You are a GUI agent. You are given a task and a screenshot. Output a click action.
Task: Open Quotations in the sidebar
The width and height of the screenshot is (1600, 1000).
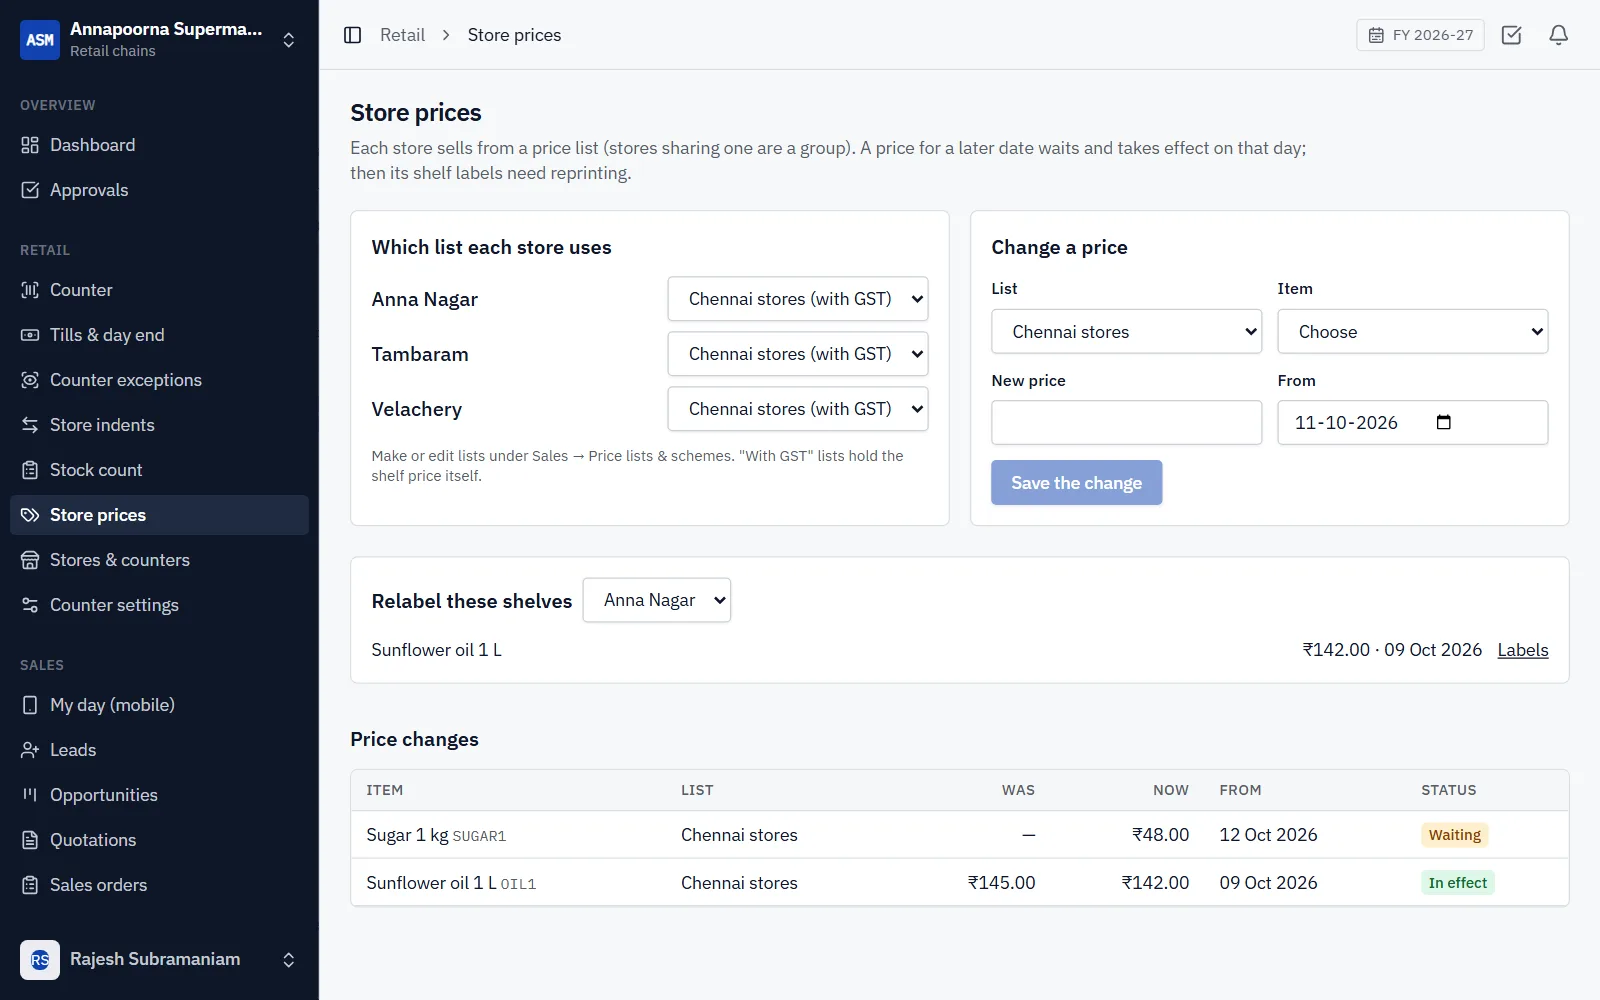pos(159,840)
